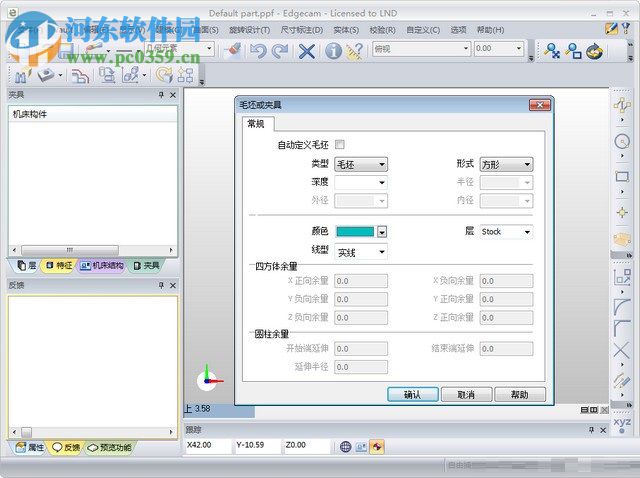Click the transform copy tool icon

(x=622, y=277)
